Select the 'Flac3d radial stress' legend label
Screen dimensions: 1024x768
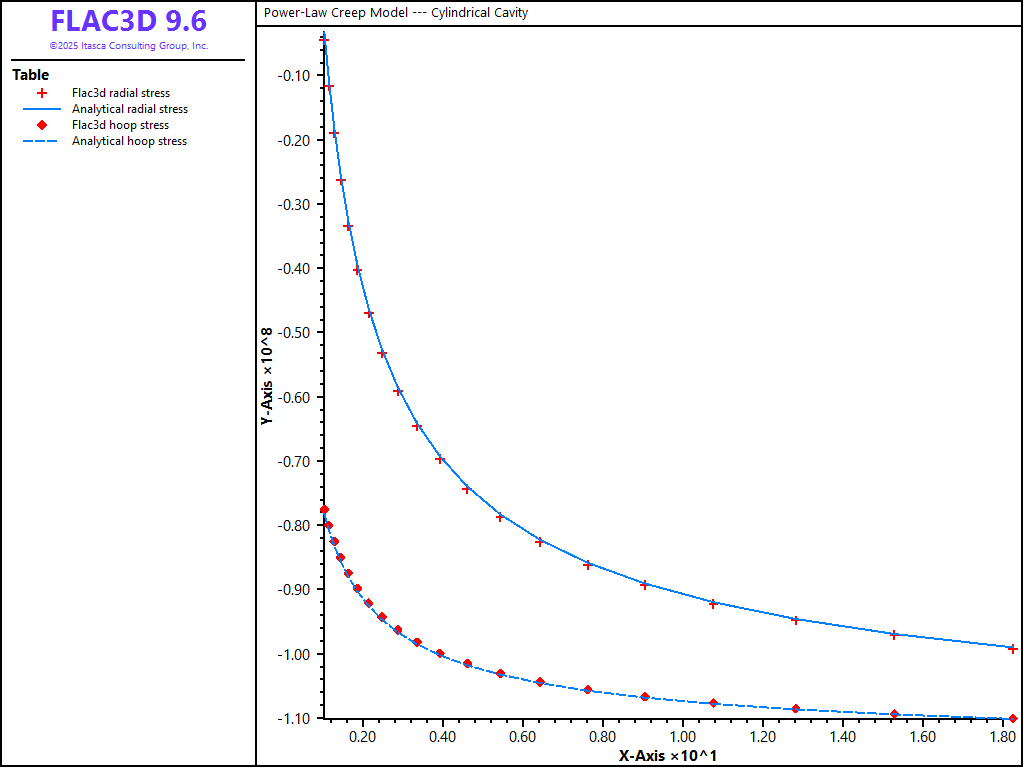(120, 93)
